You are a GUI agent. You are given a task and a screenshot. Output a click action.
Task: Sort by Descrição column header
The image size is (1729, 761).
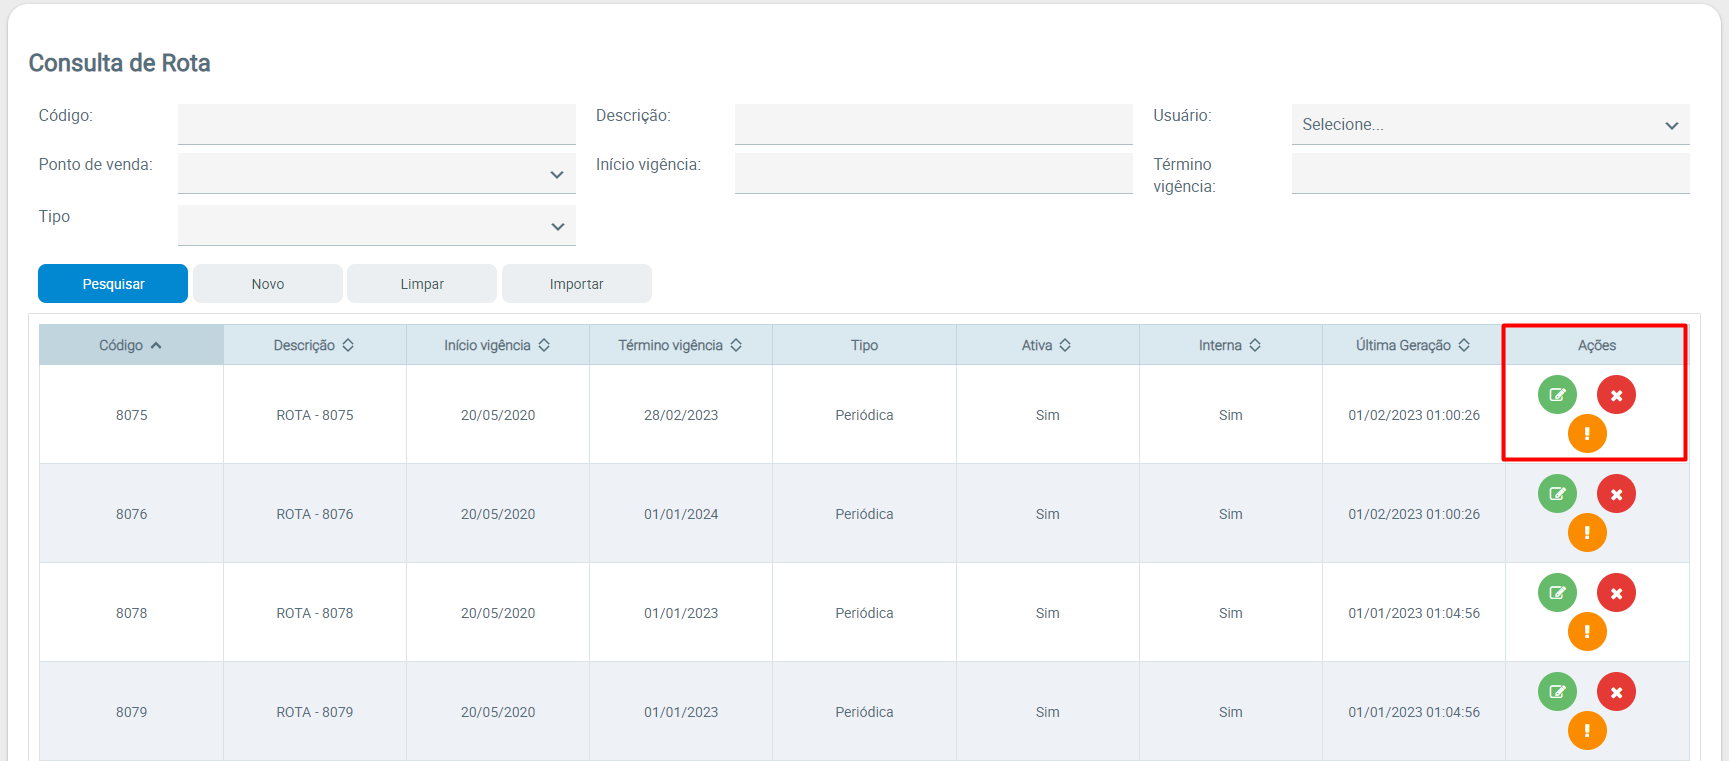[x=314, y=345]
